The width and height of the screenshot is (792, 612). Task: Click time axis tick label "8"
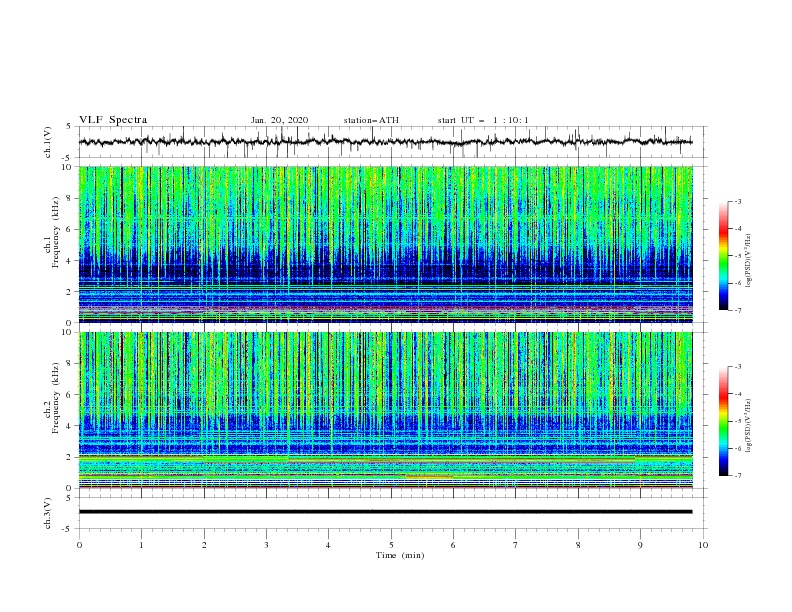tap(578, 545)
